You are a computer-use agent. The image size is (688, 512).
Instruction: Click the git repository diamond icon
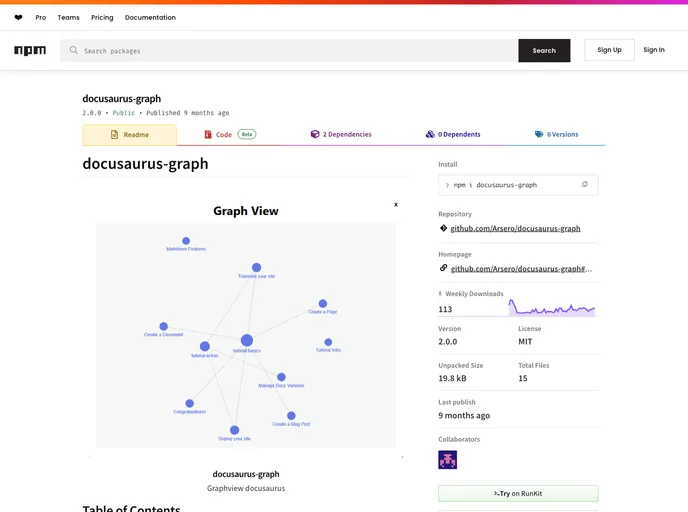point(443,228)
